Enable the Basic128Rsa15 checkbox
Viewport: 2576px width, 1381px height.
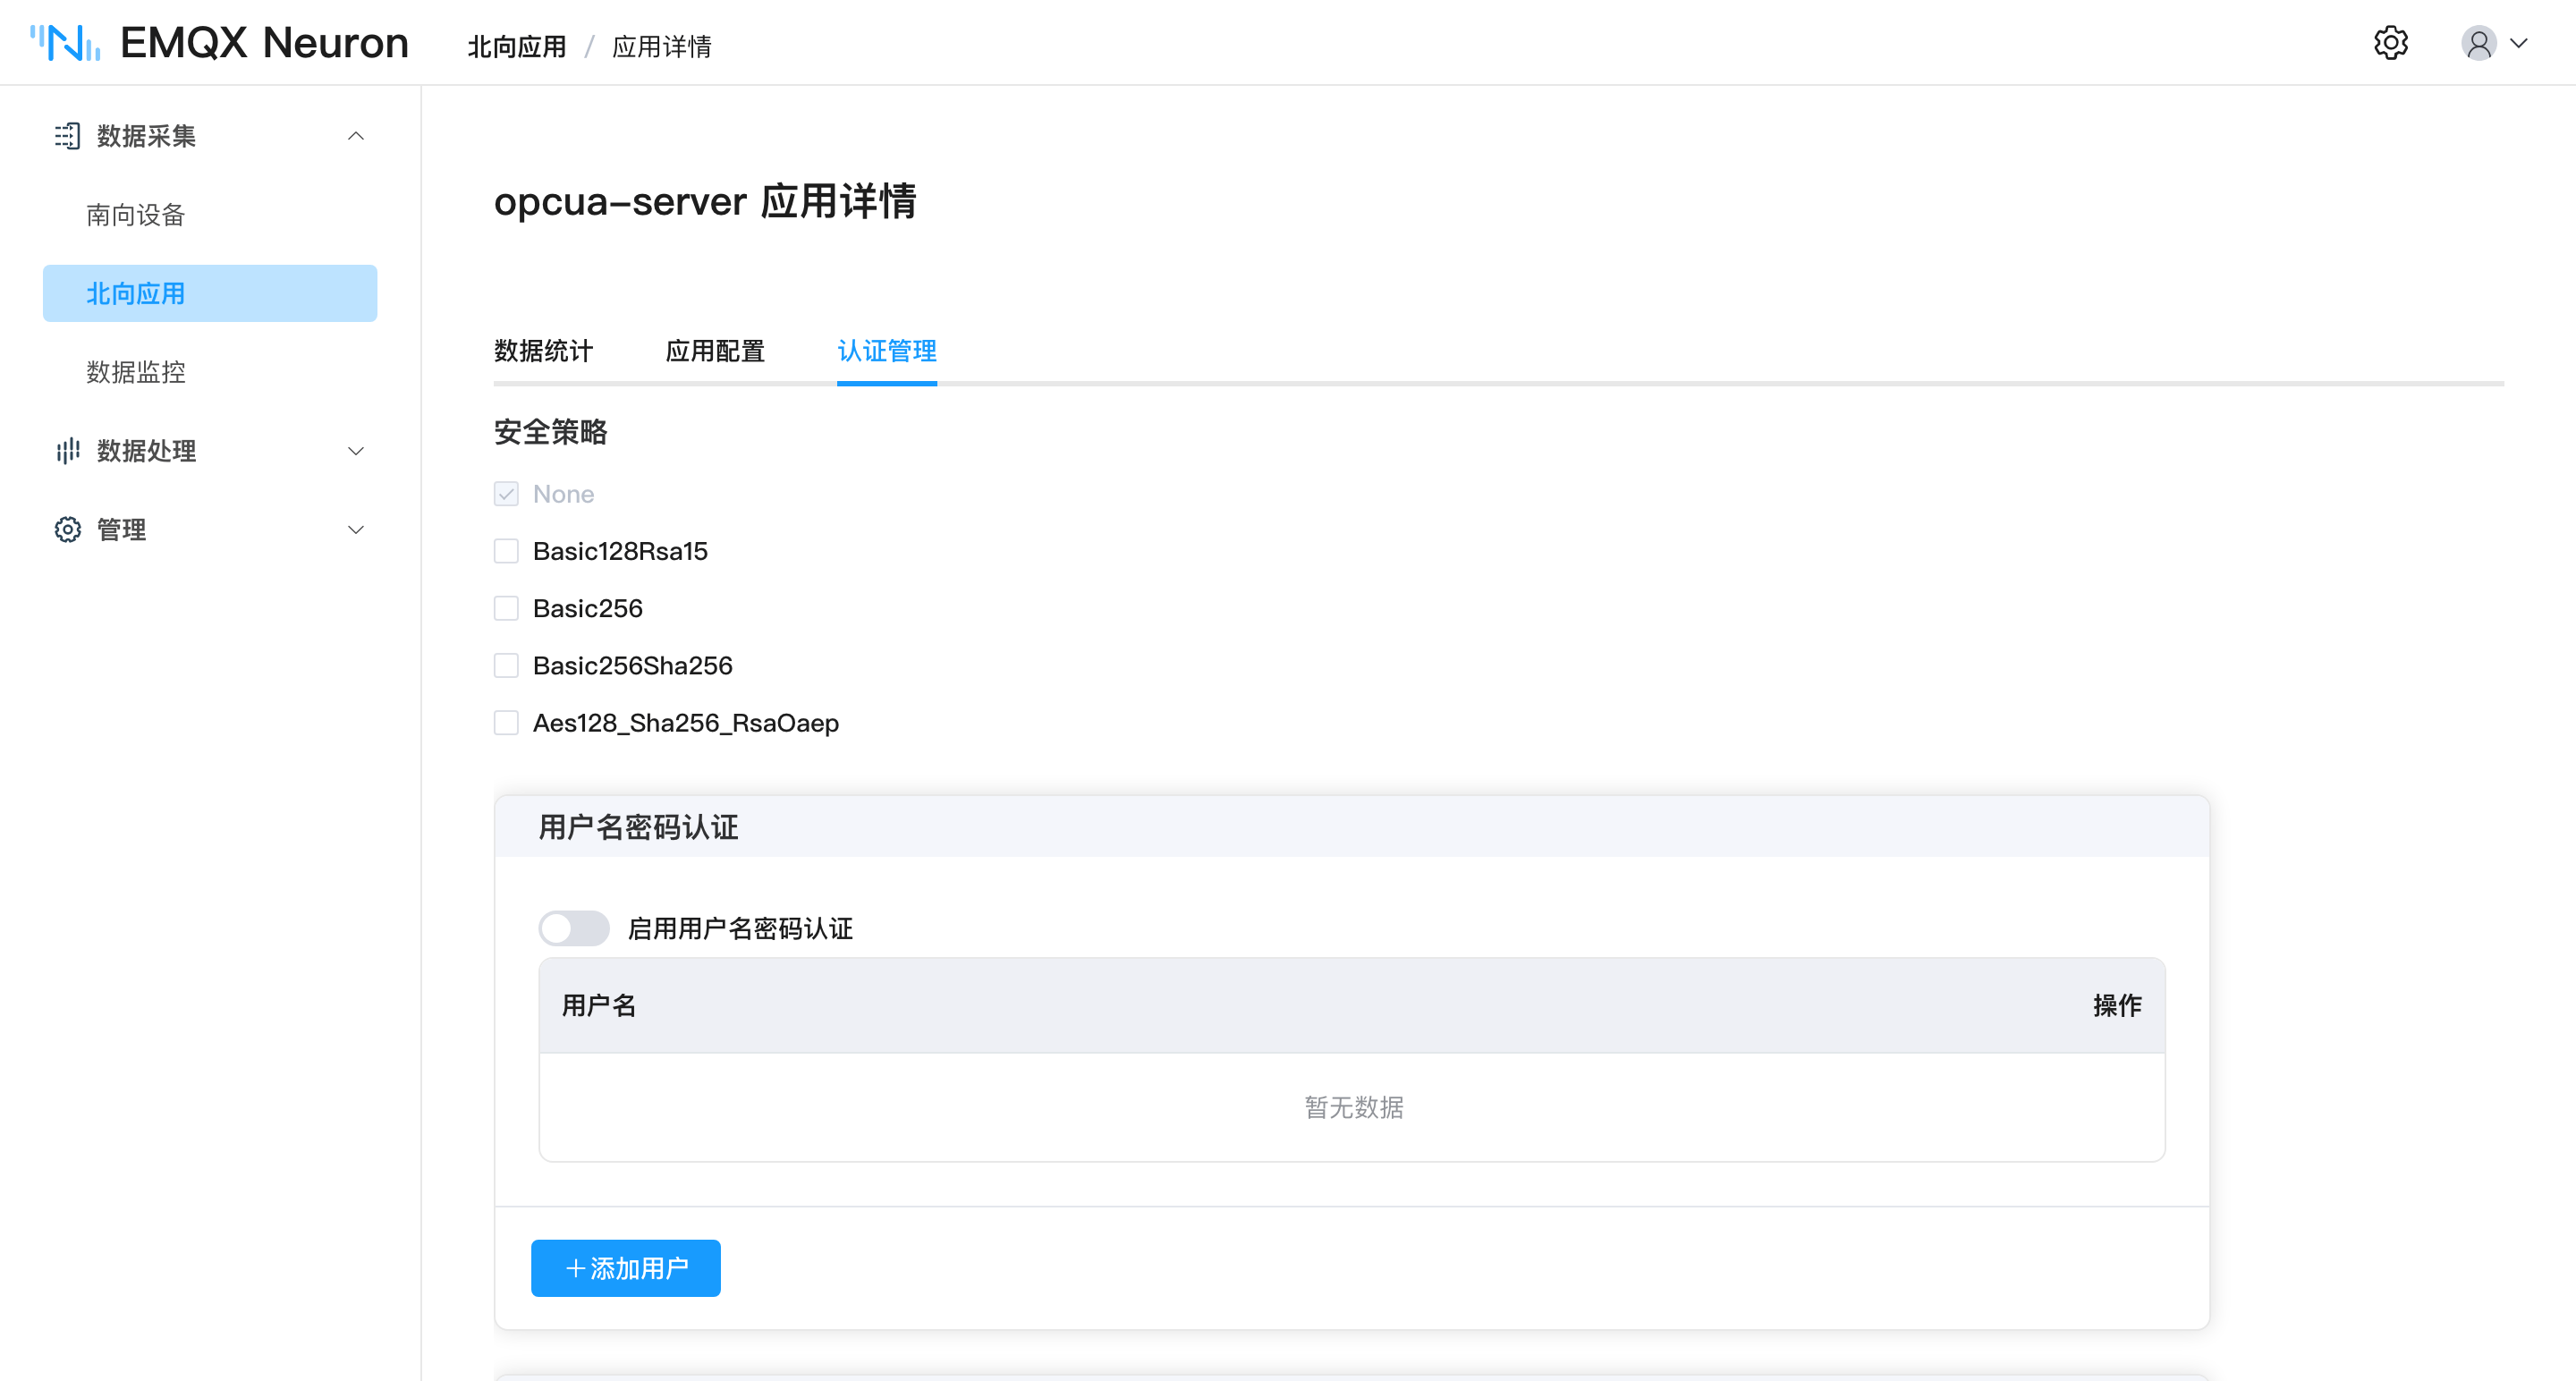[x=506, y=551]
